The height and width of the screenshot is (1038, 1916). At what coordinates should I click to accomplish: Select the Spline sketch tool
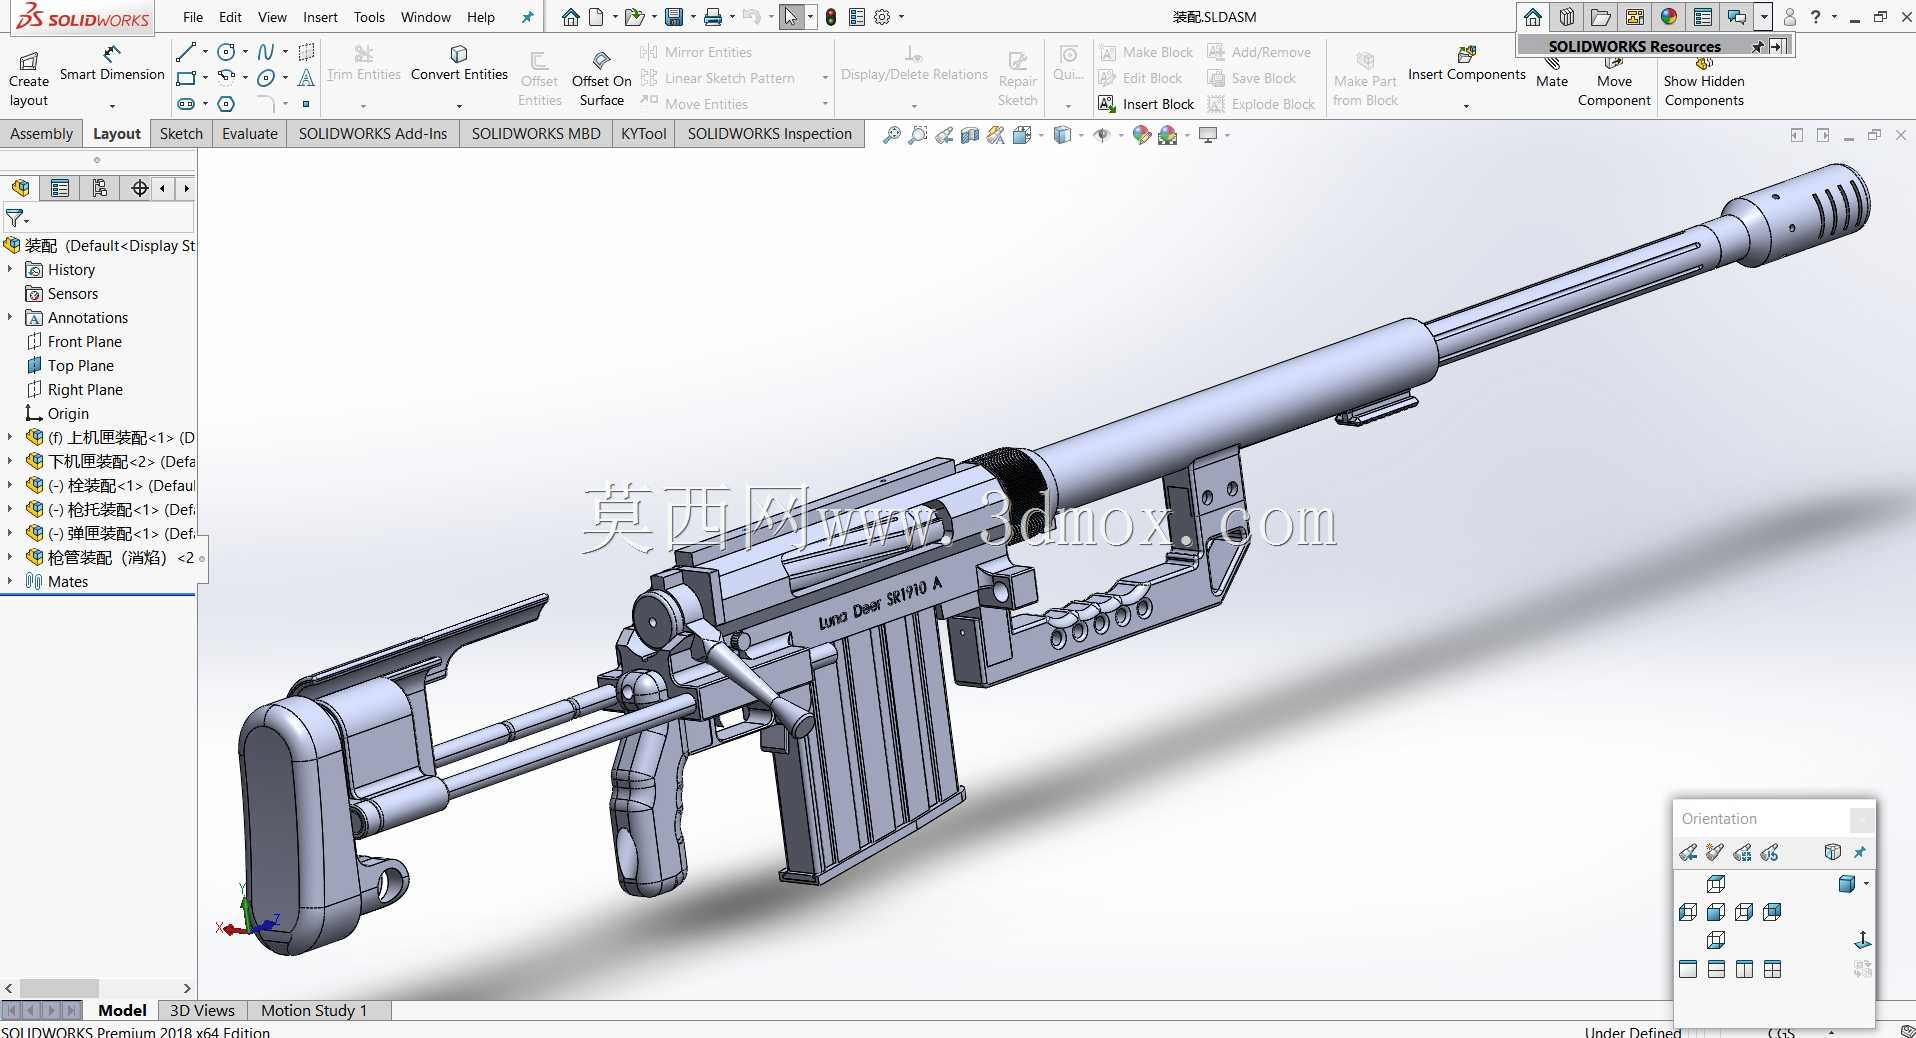point(265,52)
